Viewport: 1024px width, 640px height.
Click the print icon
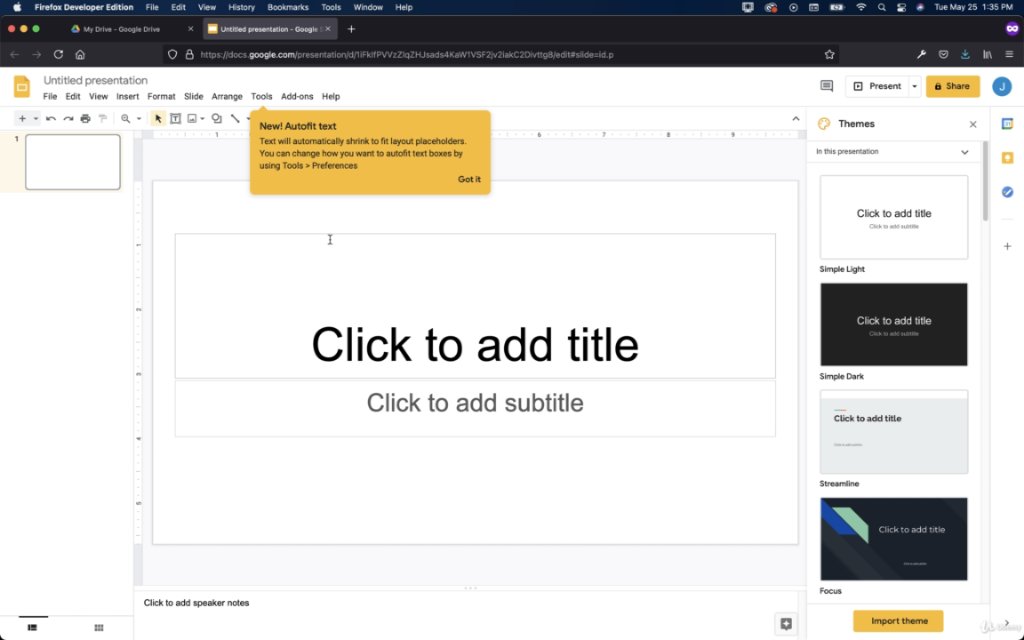(x=86, y=119)
